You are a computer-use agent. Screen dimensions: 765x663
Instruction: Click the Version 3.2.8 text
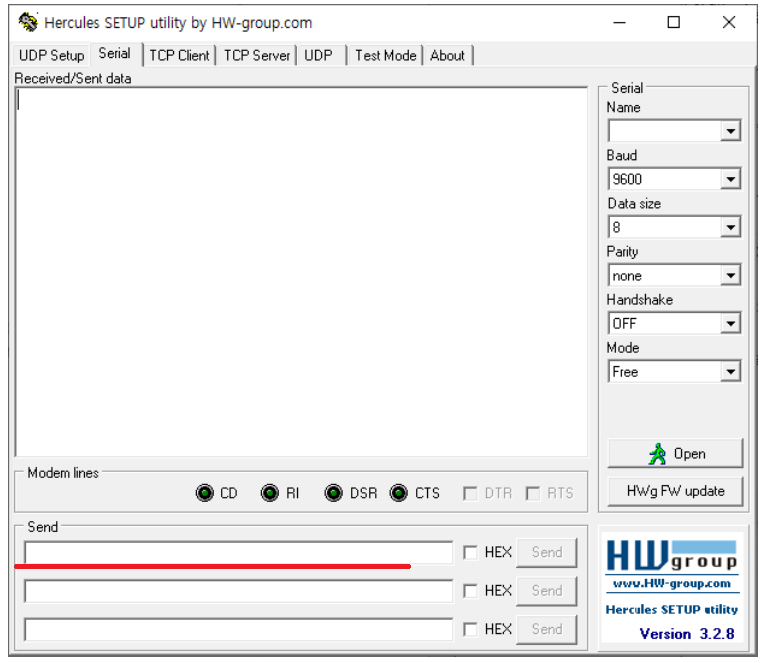point(687,634)
